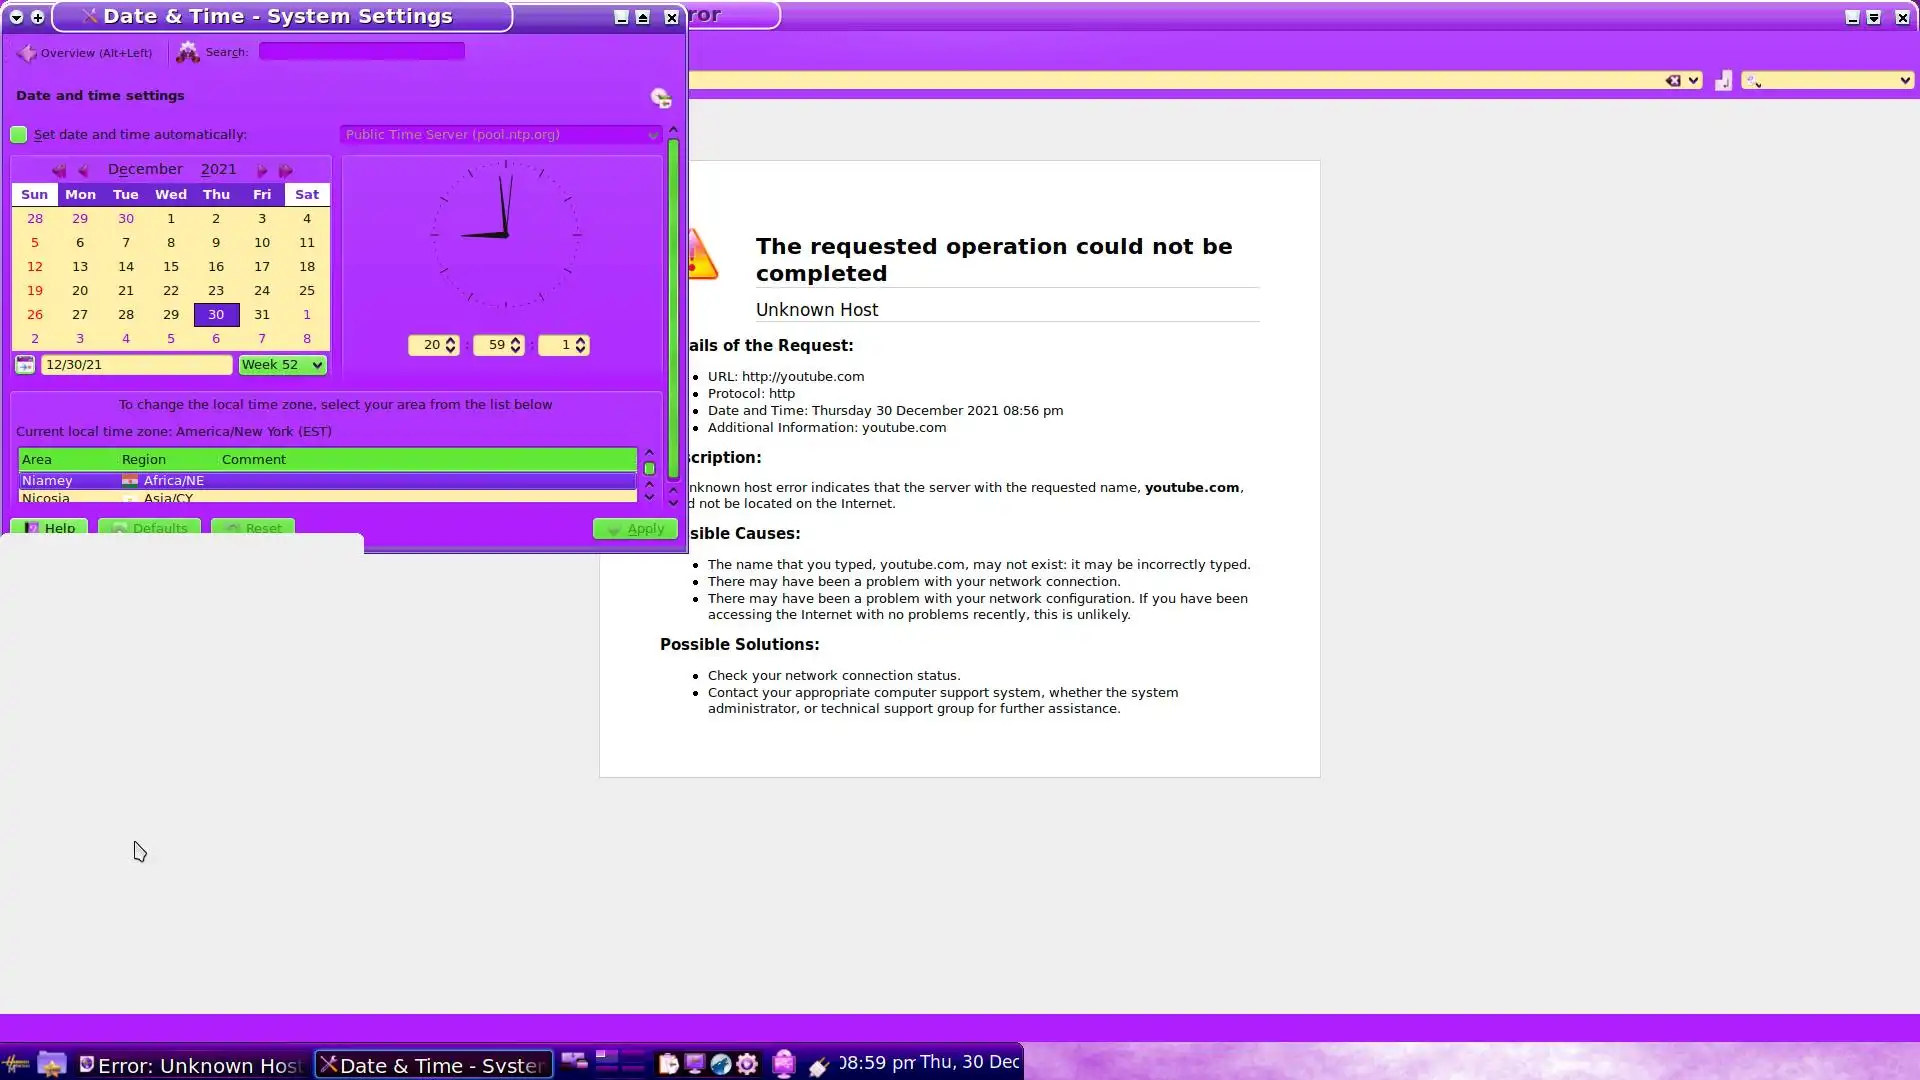This screenshot has height=1080, width=1920.
Task: Select December 31 in the calendar
Action: click(x=262, y=315)
